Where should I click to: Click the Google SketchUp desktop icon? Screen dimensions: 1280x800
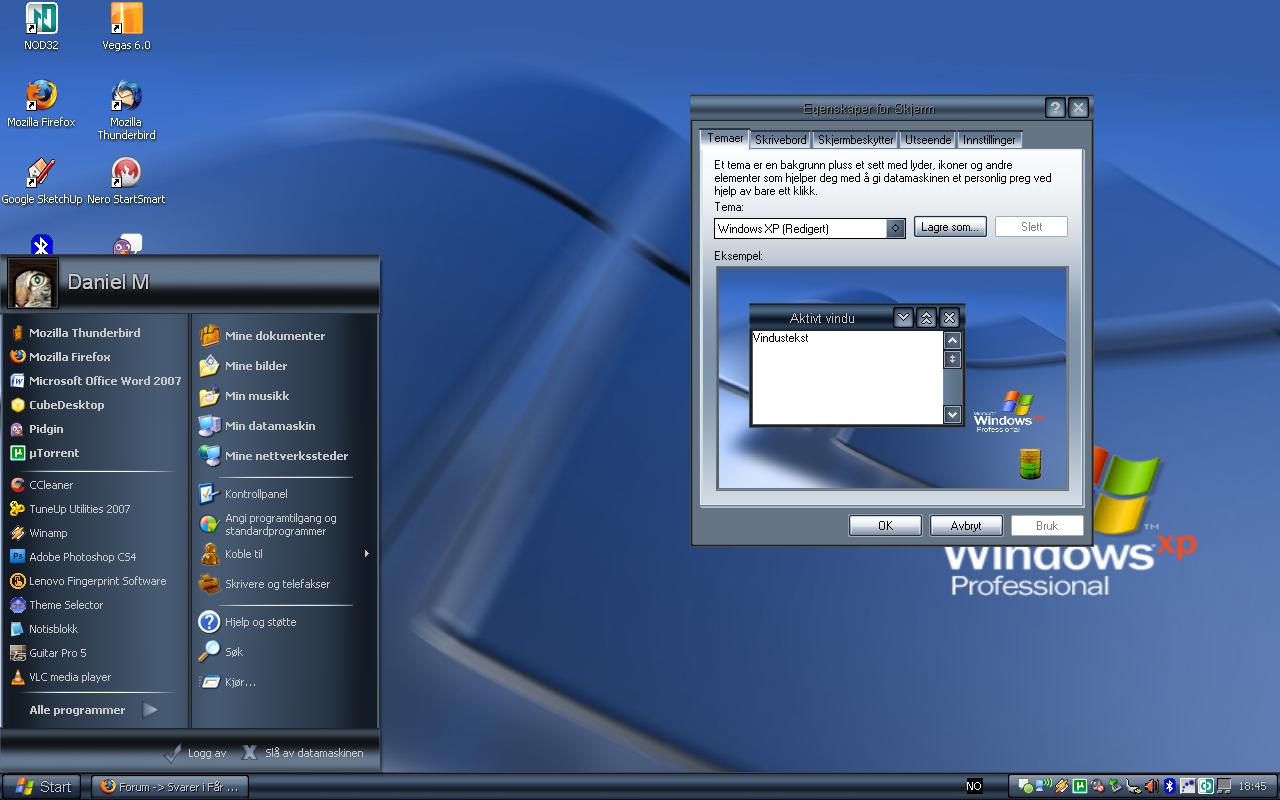(41, 180)
